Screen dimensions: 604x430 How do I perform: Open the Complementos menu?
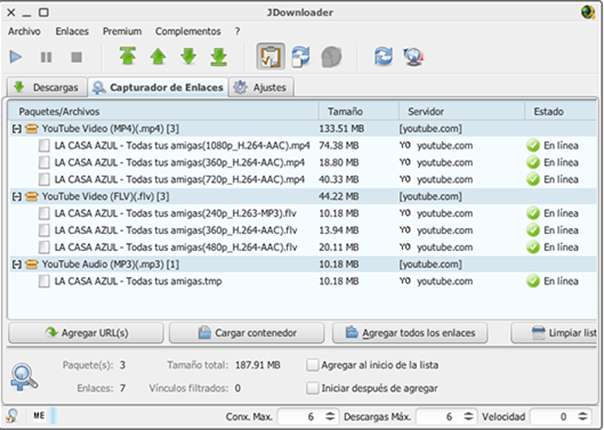pyautogui.click(x=188, y=31)
